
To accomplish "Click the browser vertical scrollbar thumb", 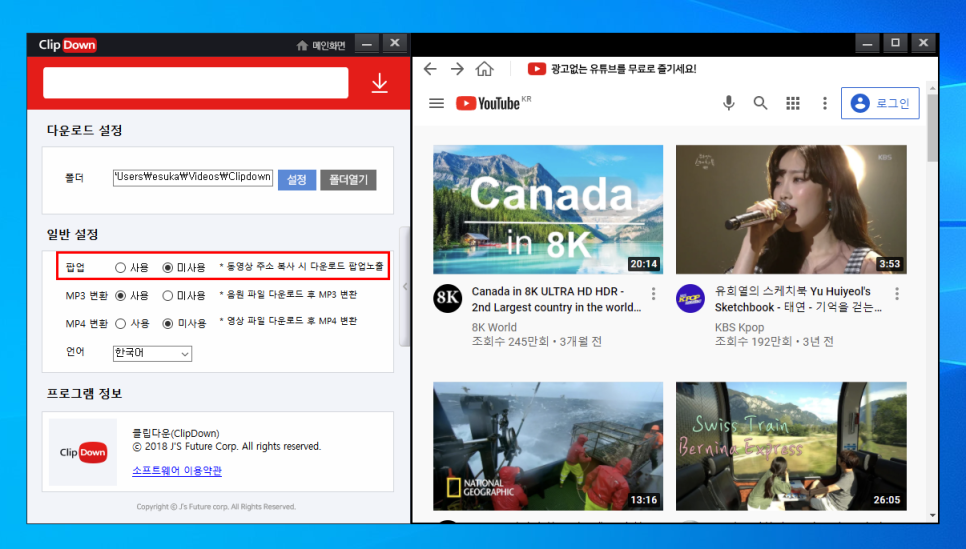I will pyautogui.click(x=932, y=128).
